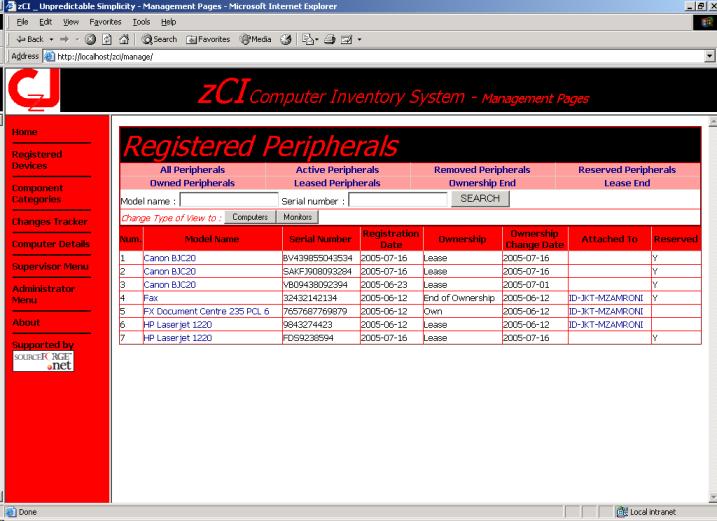
Task: Open the View menu
Action: (x=71, y=22)
